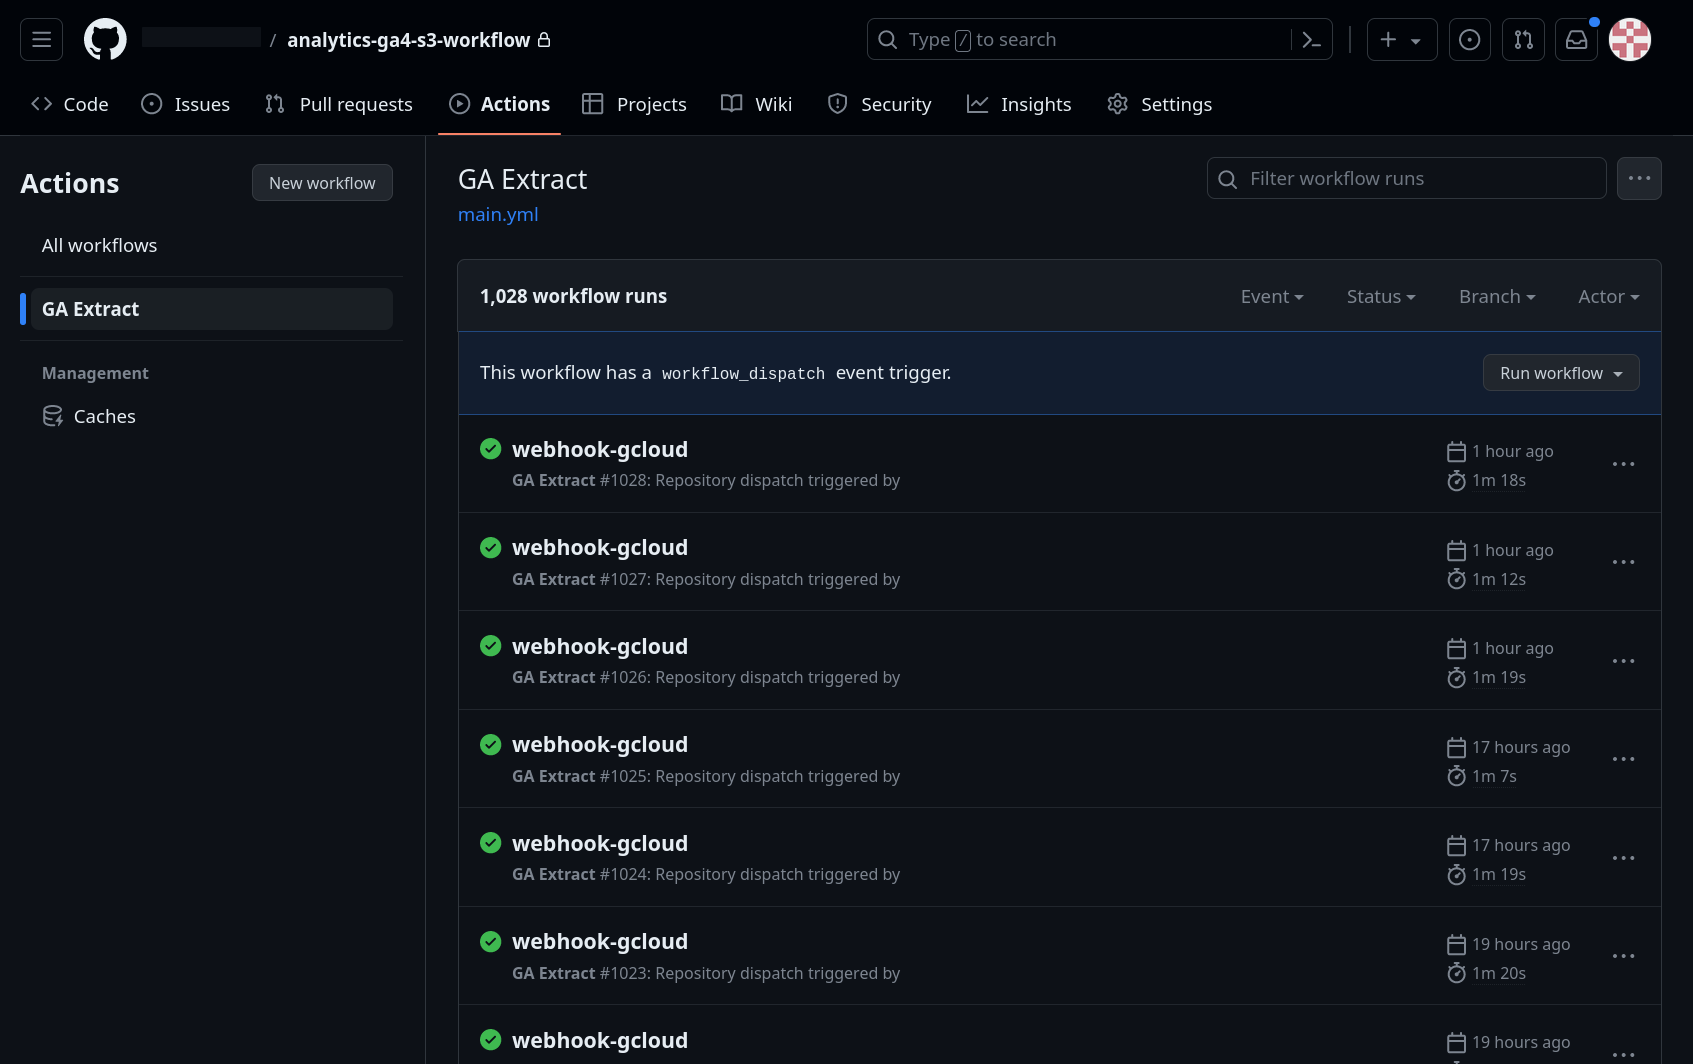Open the Run workflow dropdown
The image size is (1693, 1064).
[x=1561, y=373]
